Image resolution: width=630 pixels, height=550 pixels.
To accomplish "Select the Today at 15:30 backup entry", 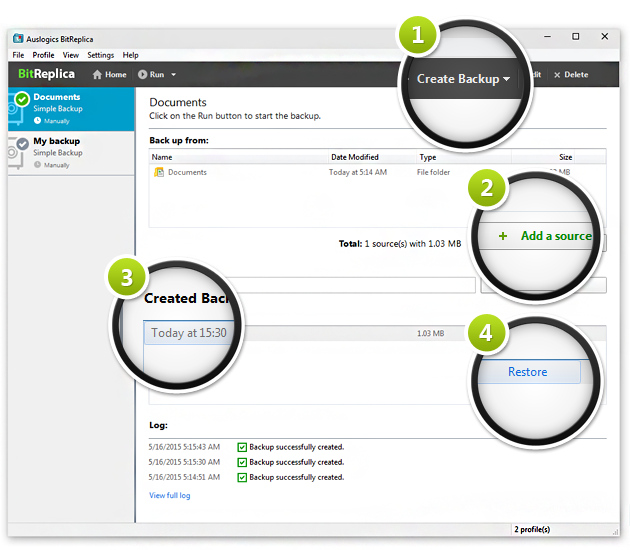I will 188,333.
